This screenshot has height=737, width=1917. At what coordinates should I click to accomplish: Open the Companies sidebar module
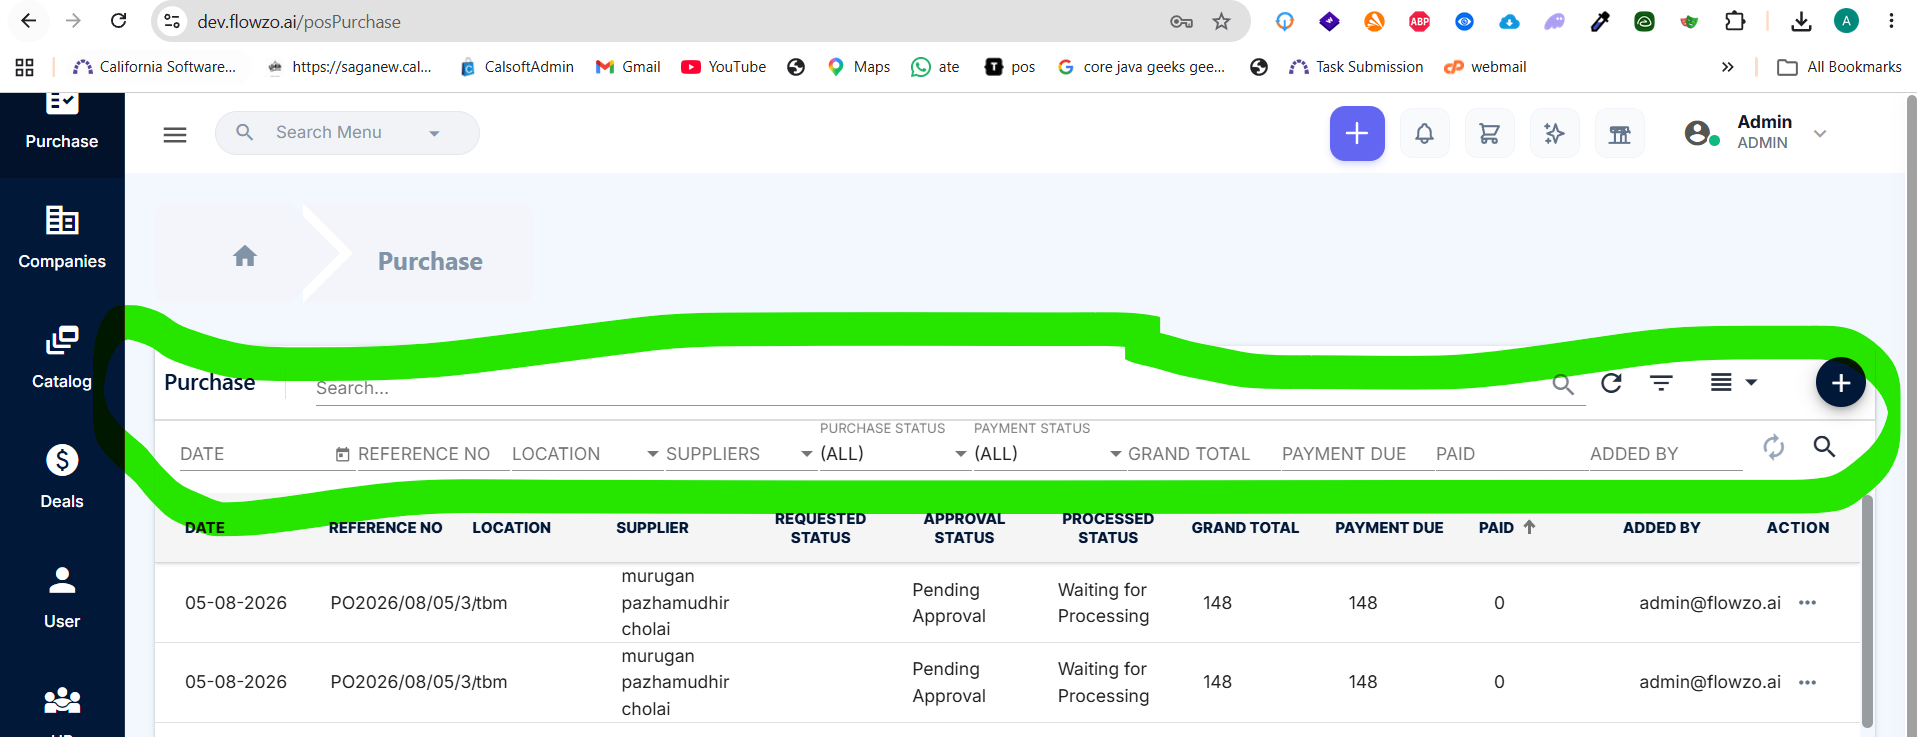click(62, 238)
